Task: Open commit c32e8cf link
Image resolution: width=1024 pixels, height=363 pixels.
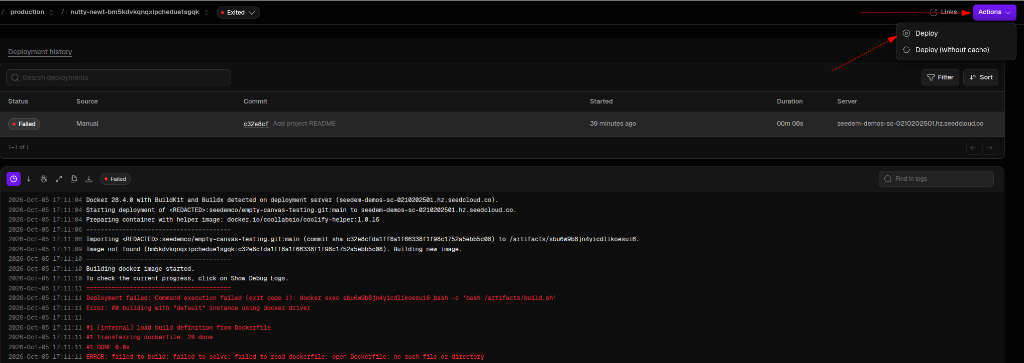Action: click(x=256, y=124)
